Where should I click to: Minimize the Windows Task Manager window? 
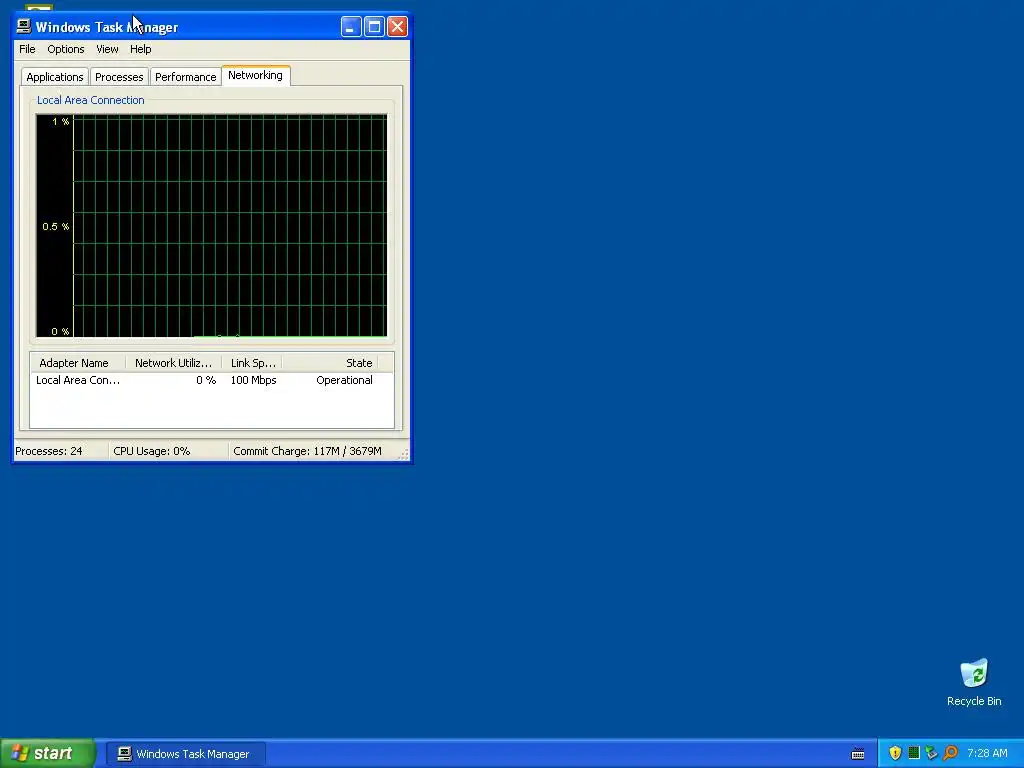tap(351, 27)
